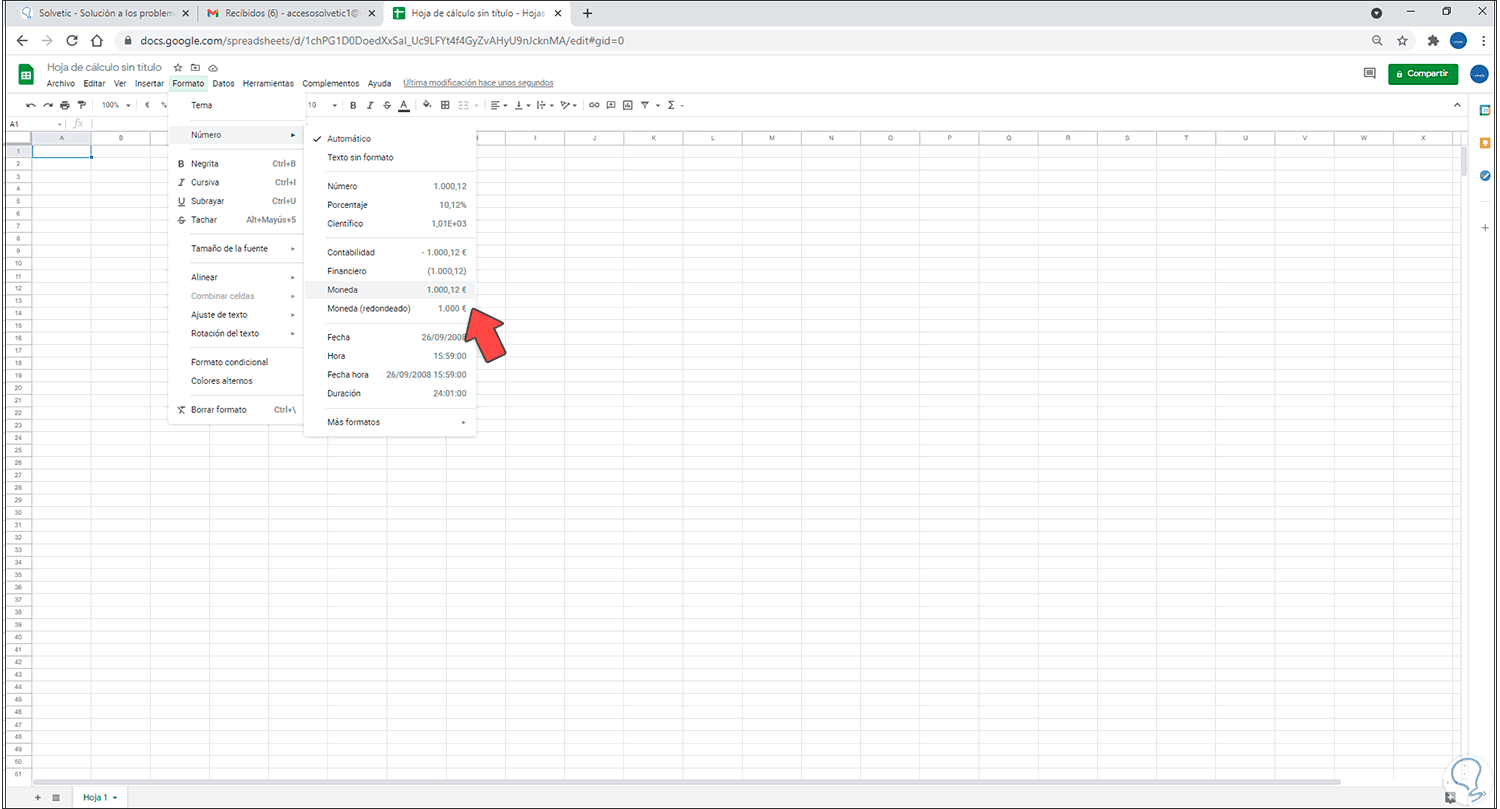Click the Hoja 1 sheet tab
Viewport: 1500px width, 809px height.
(x=98, y=797)
